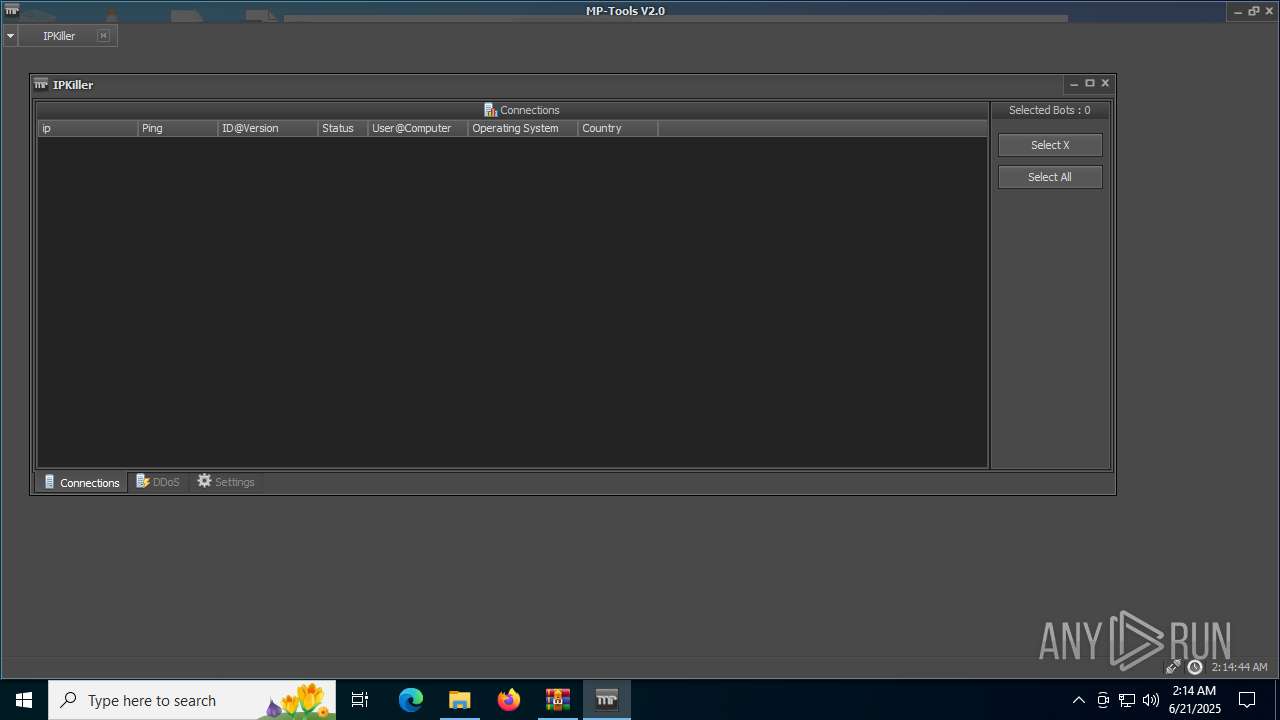Screen dimensions: 1280x720
Task: Click the Selected Bots counter label
Action: pyautogui.click(x=1050, y=110)
